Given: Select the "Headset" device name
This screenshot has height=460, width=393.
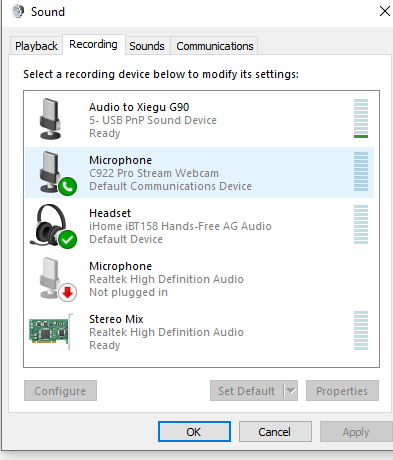Looking at the screenshot, I should pyautogui.click(x=110, y=213).
